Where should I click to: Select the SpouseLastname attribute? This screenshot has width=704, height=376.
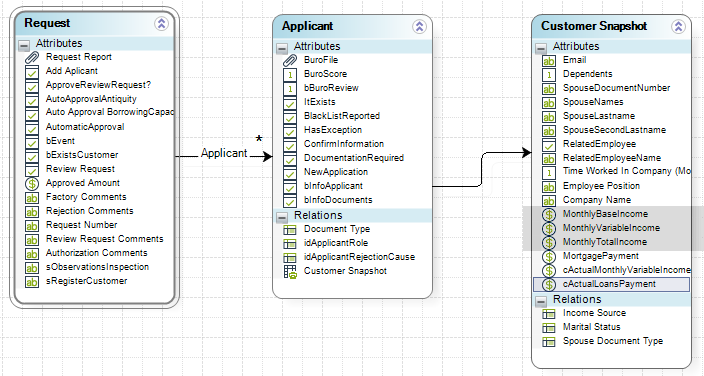[x=599, y=116]
